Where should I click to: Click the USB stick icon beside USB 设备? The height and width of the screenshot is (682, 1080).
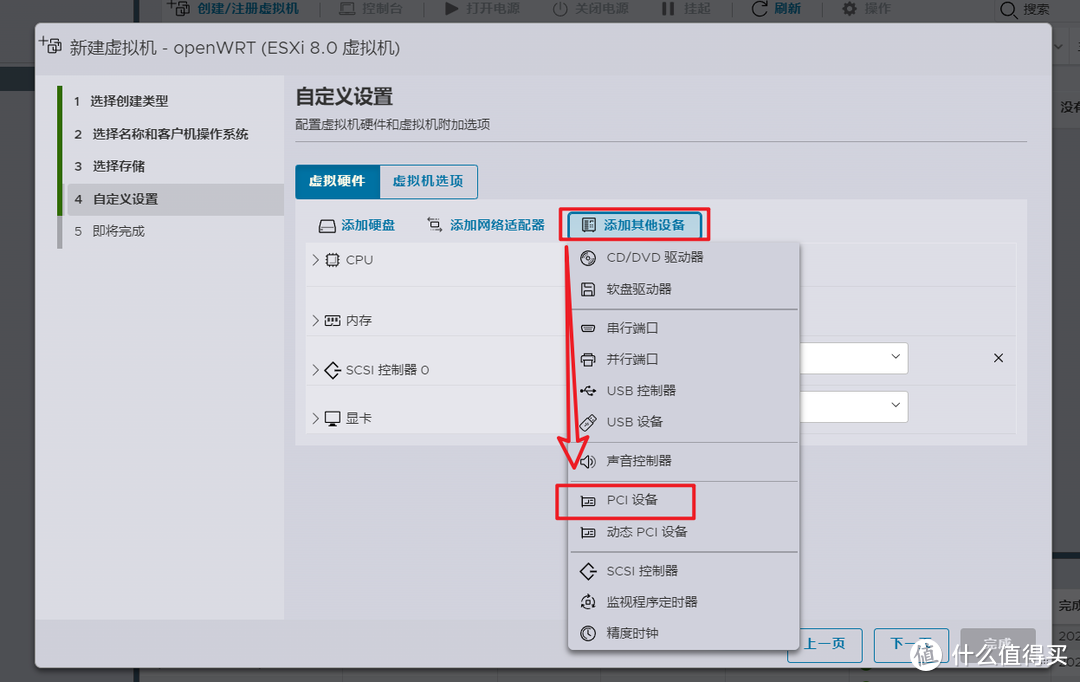pyautogui.click(x=588, y=422)
